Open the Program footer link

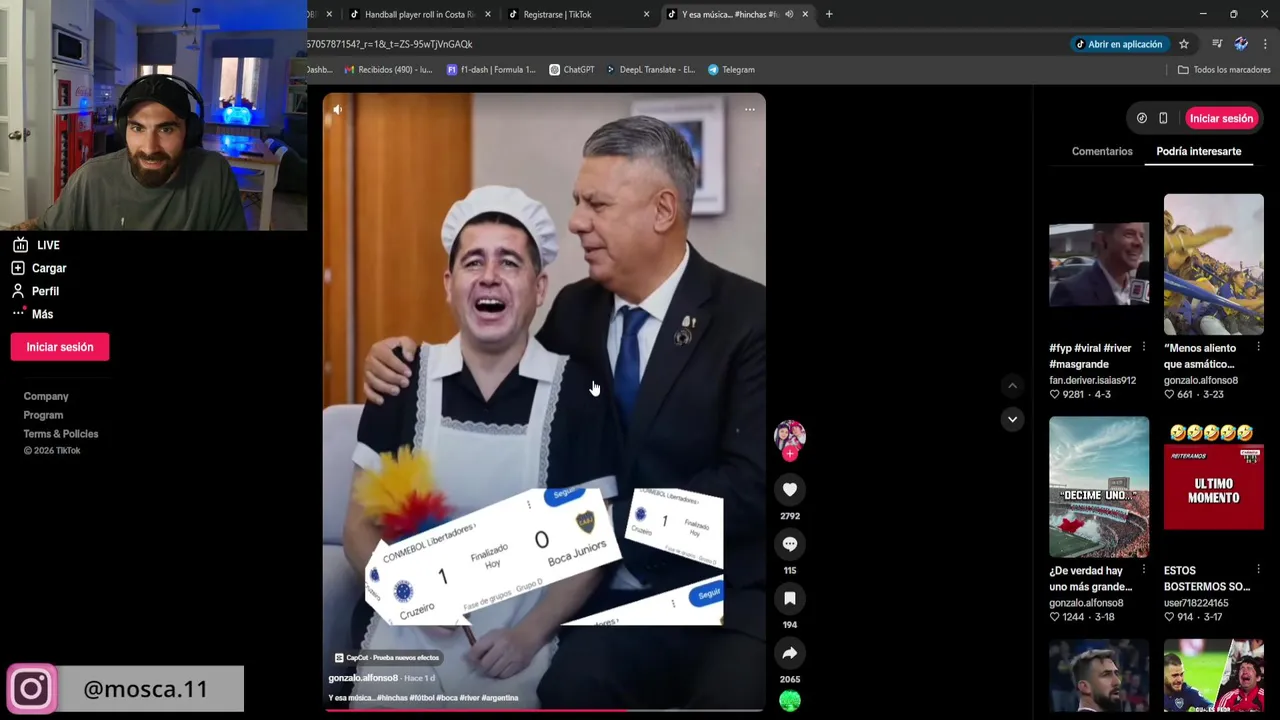[x=43, y=415]
